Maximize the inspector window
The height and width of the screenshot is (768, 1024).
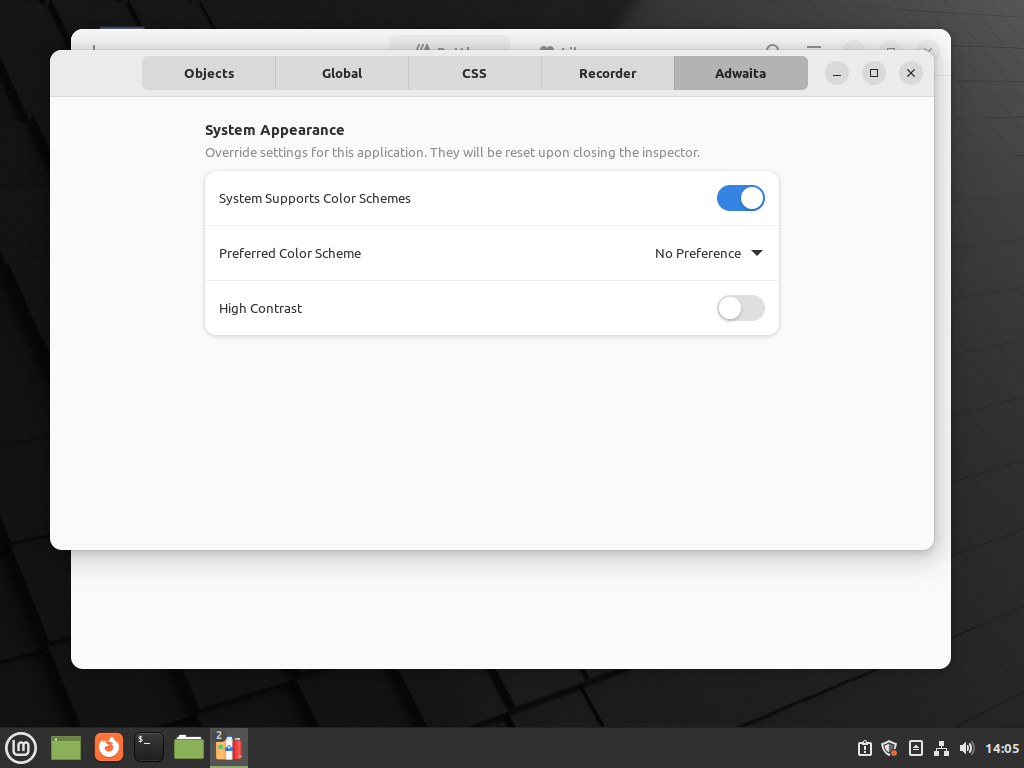[x=874, y=73]
